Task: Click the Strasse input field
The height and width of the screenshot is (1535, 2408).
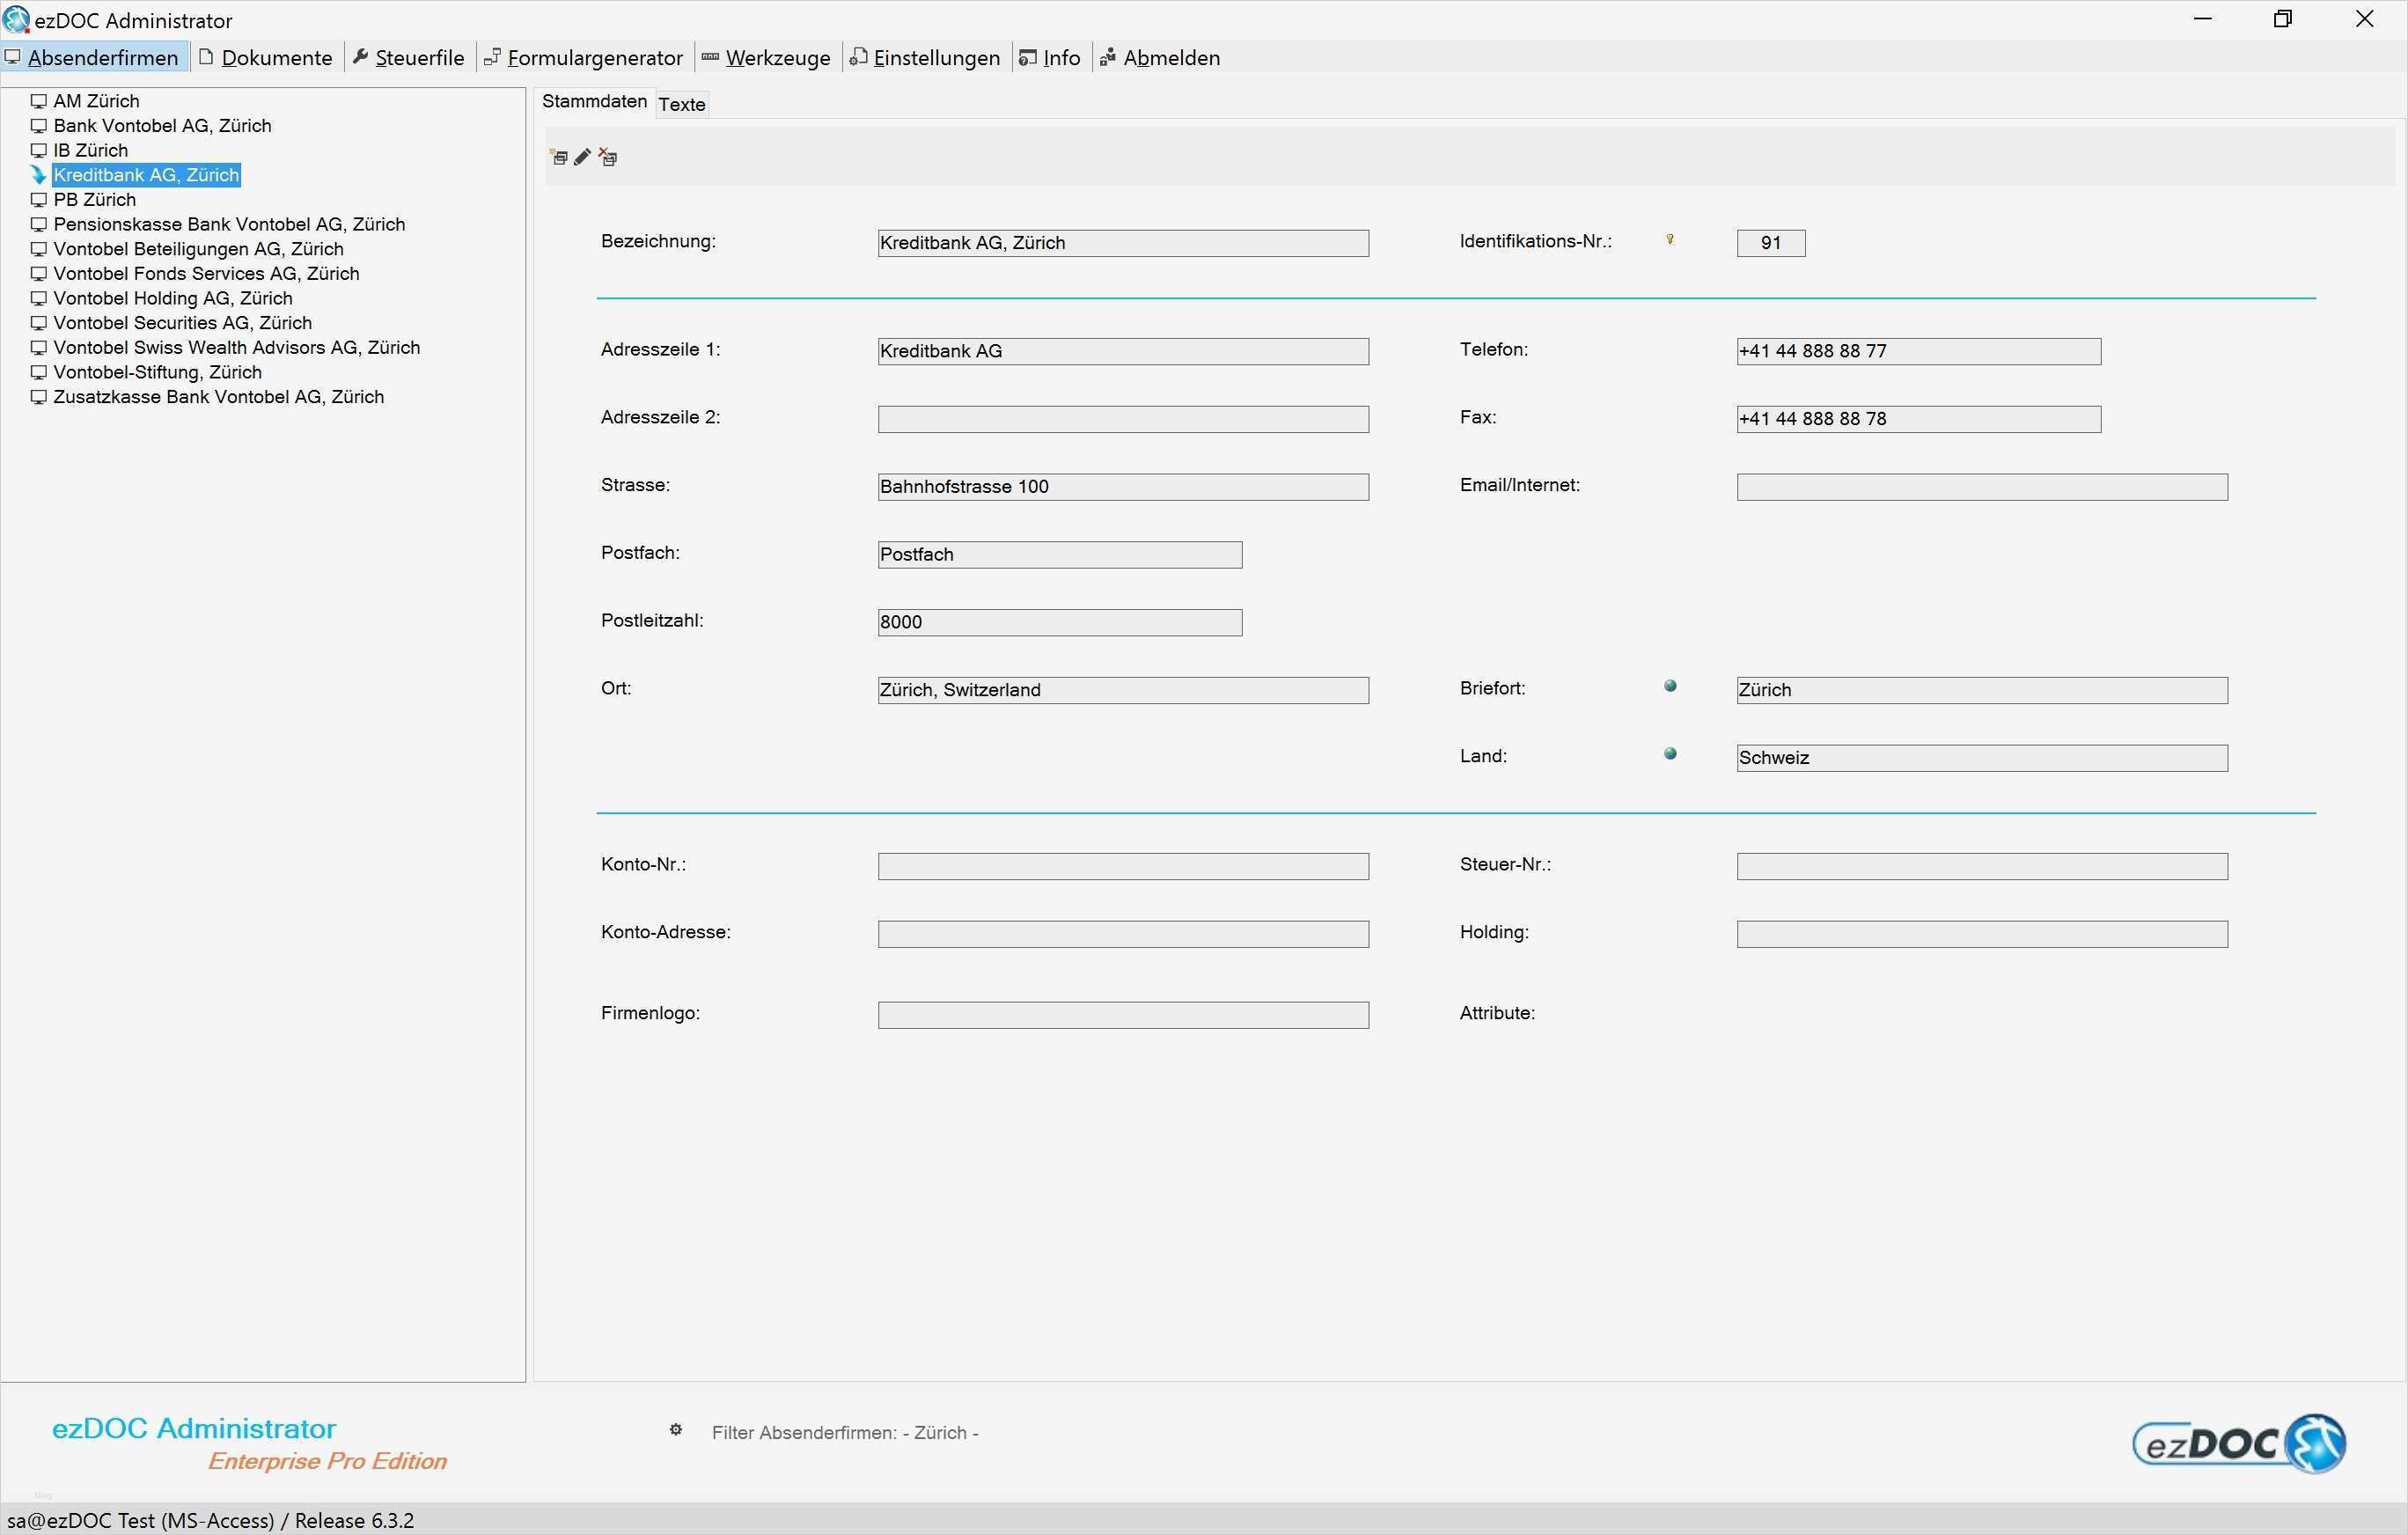Action: click(x=1122, y=487)
